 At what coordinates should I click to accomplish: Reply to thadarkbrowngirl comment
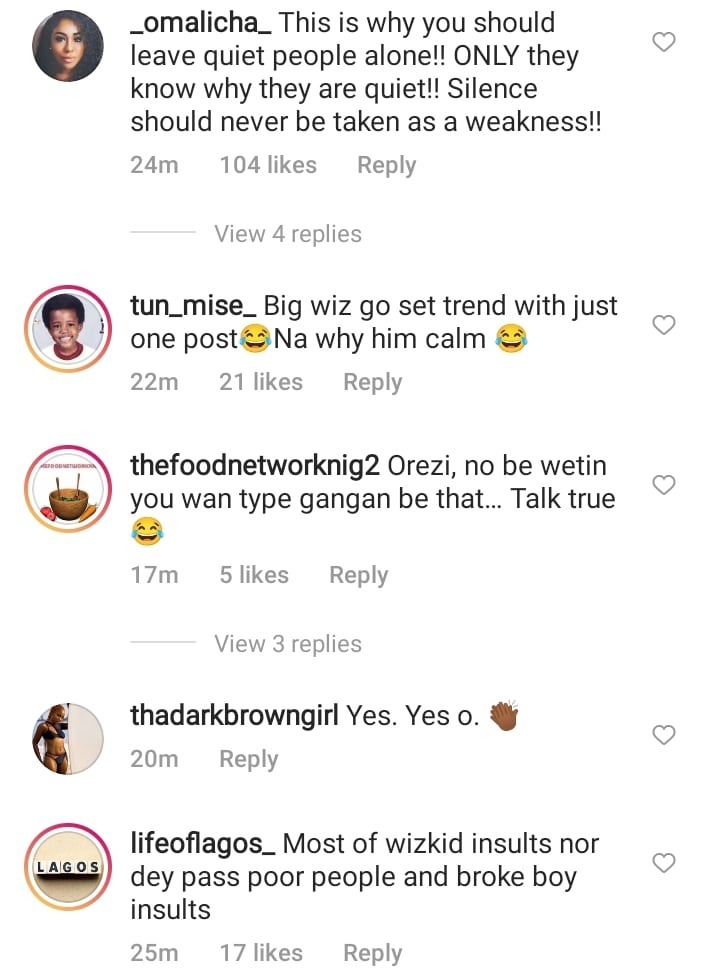248,759
